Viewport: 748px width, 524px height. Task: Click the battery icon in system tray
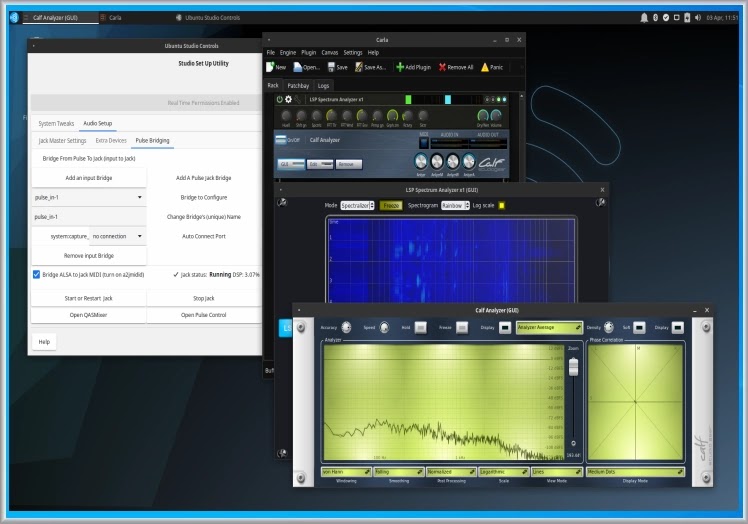[687, 18]
